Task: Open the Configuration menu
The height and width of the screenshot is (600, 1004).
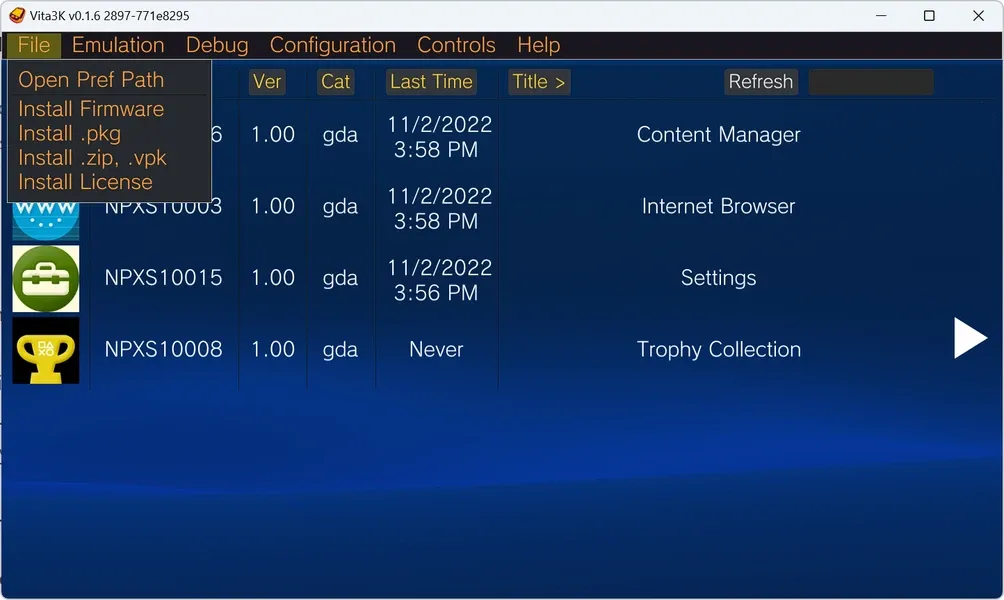Action: (x=332, y=45)
